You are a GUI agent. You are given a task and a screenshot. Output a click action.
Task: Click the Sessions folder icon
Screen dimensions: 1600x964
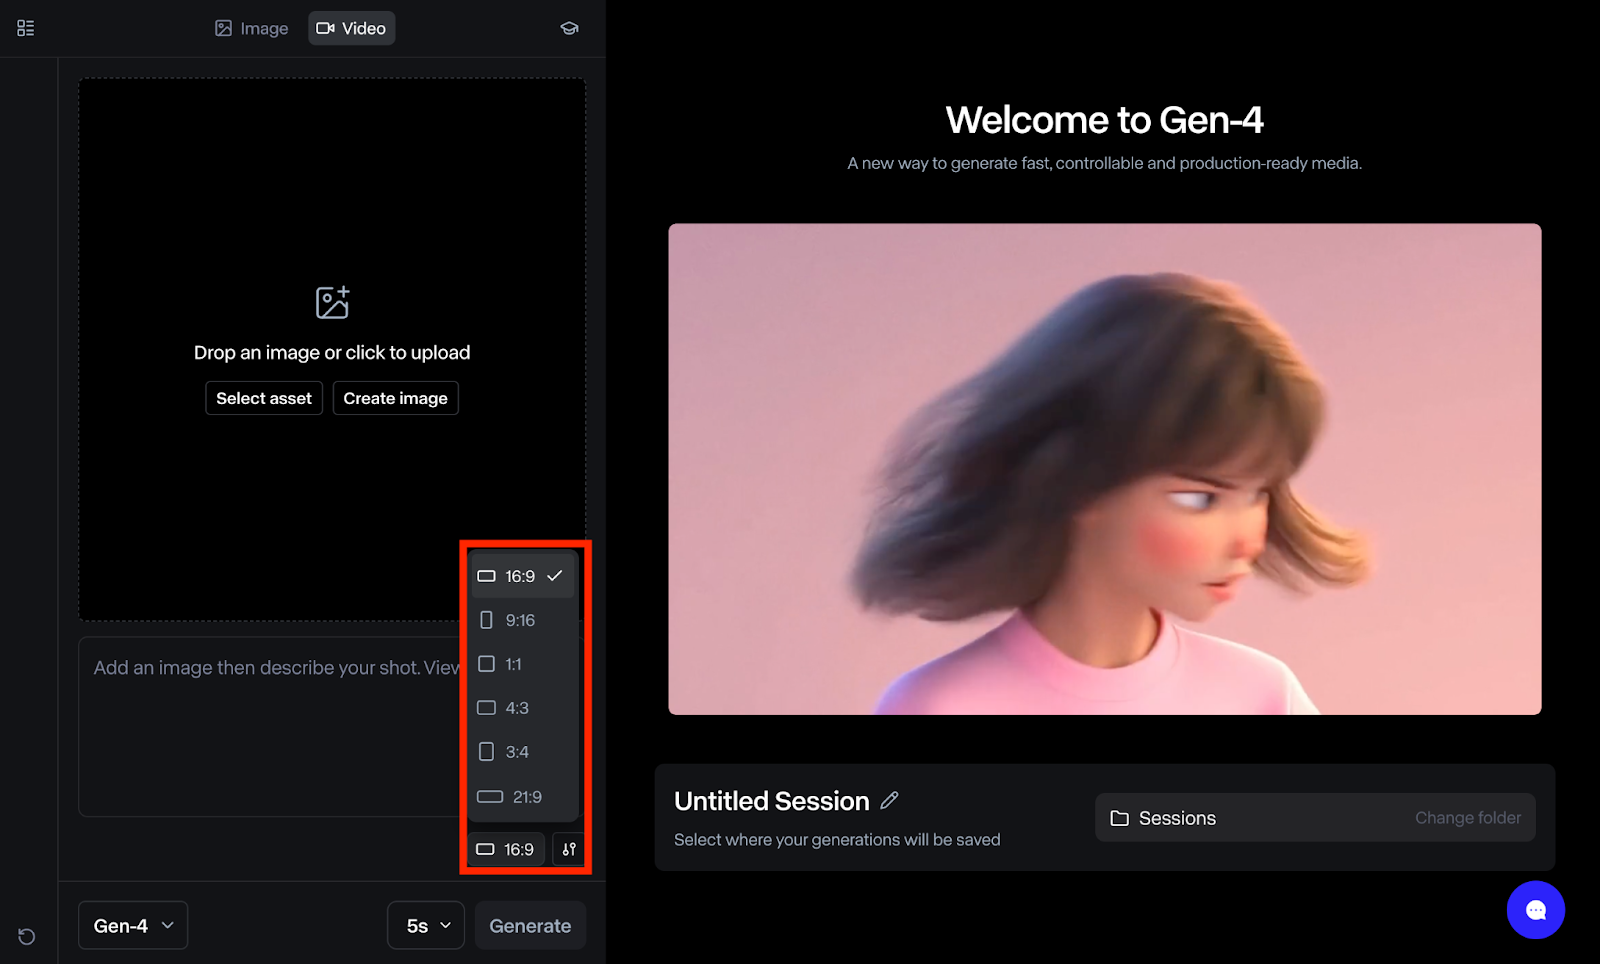coord(1120,817)
